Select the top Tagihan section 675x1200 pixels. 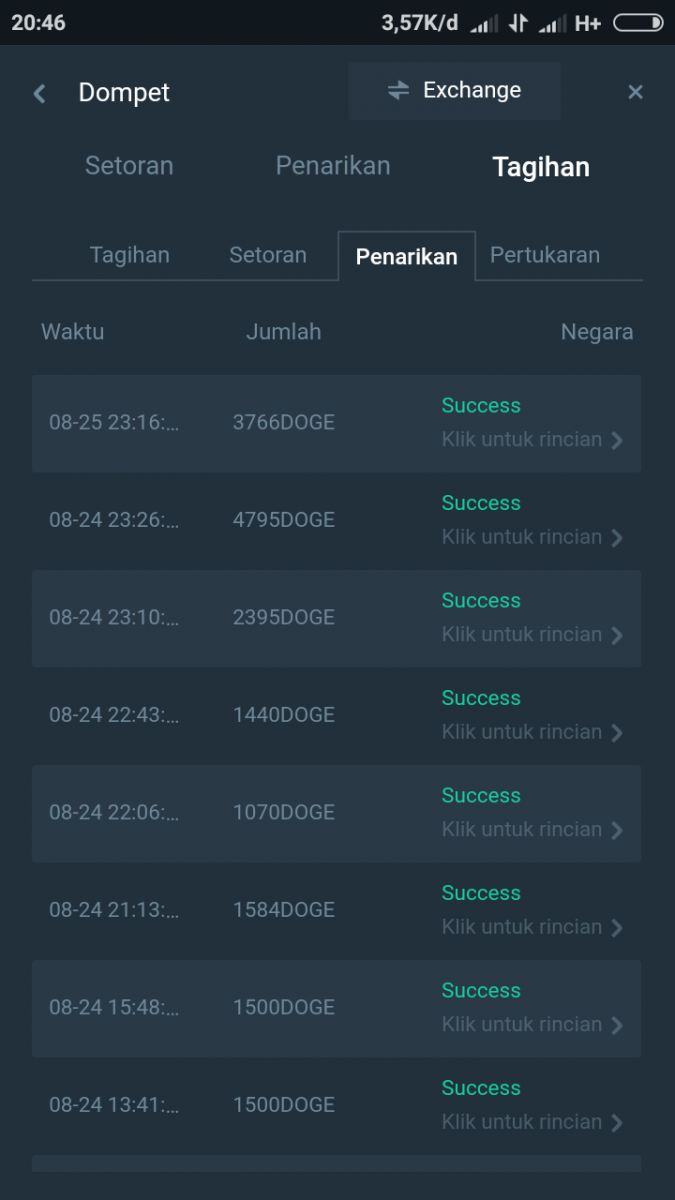click(x=541, y=167)
